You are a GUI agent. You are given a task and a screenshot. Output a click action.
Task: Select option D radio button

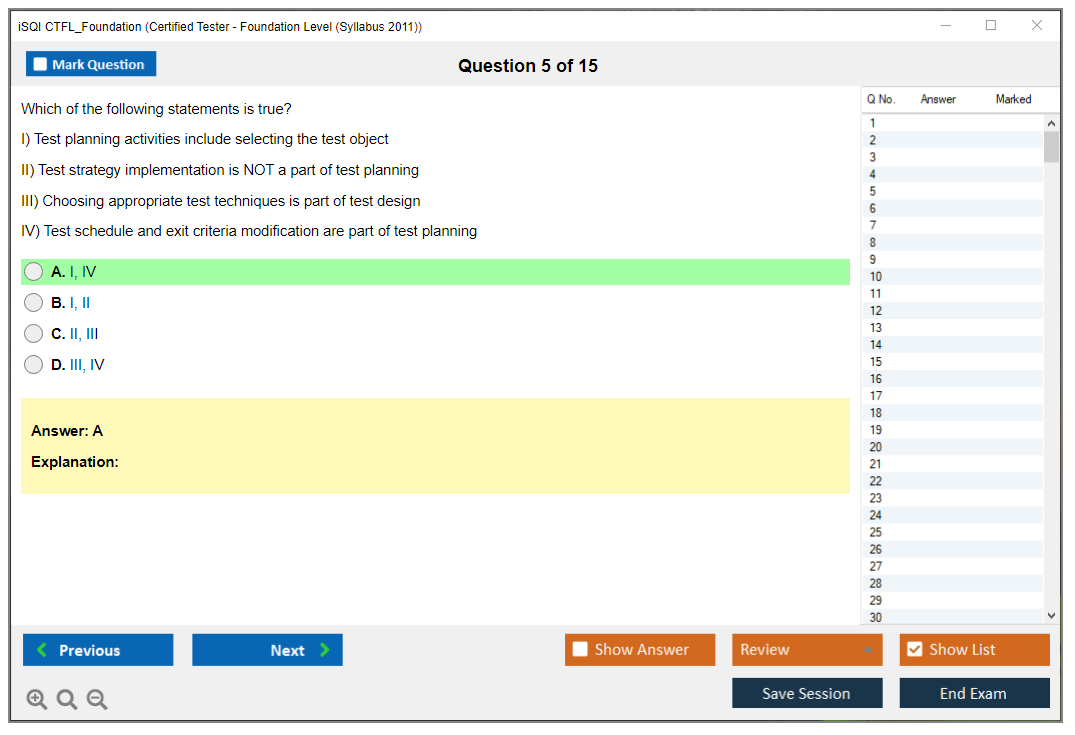click(x=34, y=365)
